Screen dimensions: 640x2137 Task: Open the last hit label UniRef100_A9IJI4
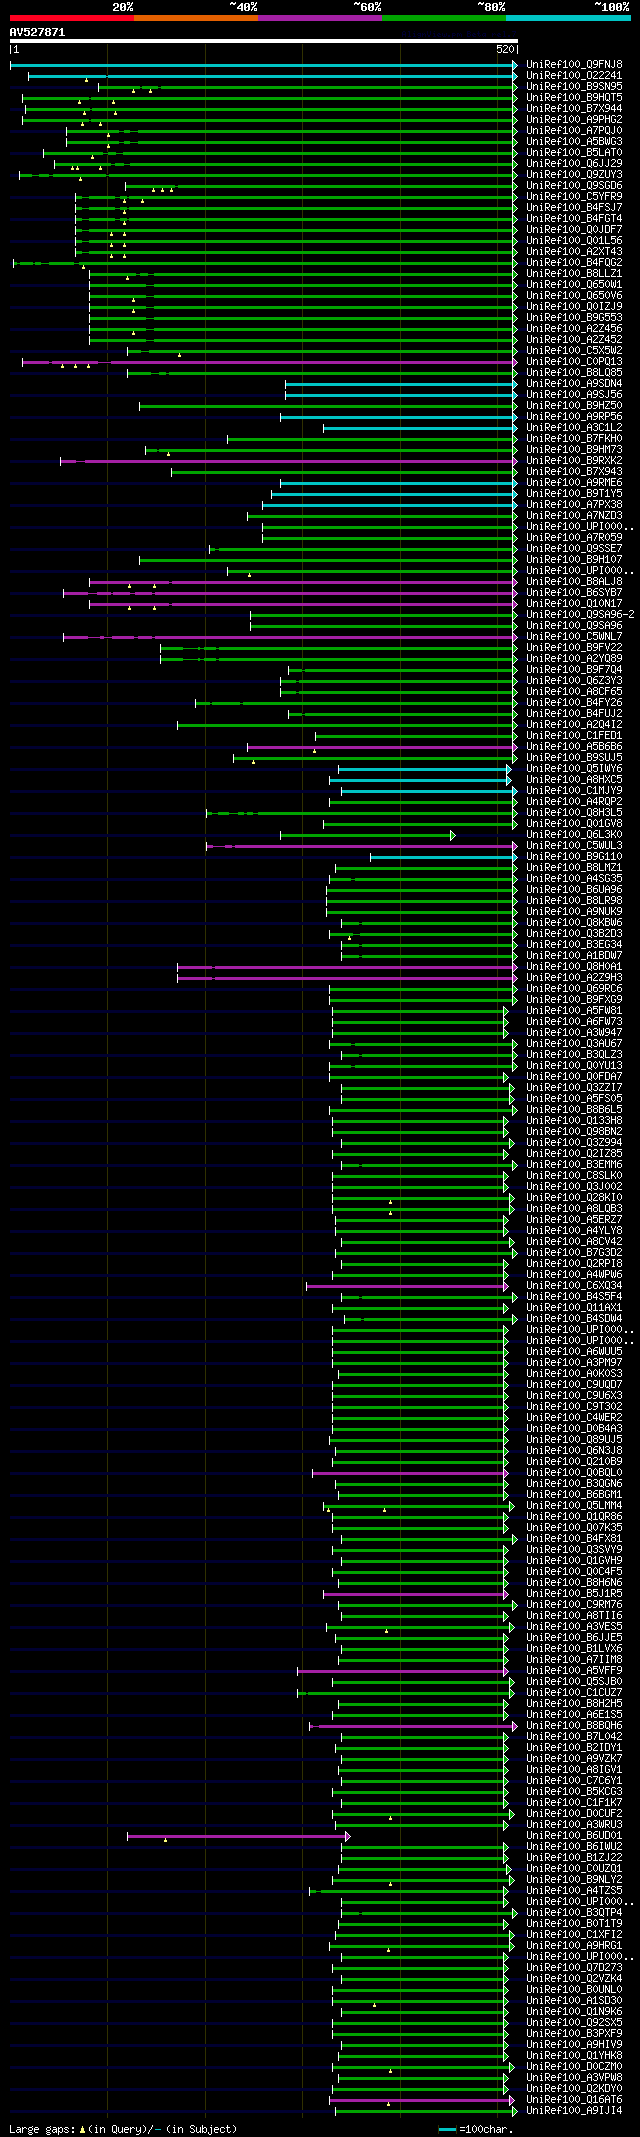(574, 2110)
